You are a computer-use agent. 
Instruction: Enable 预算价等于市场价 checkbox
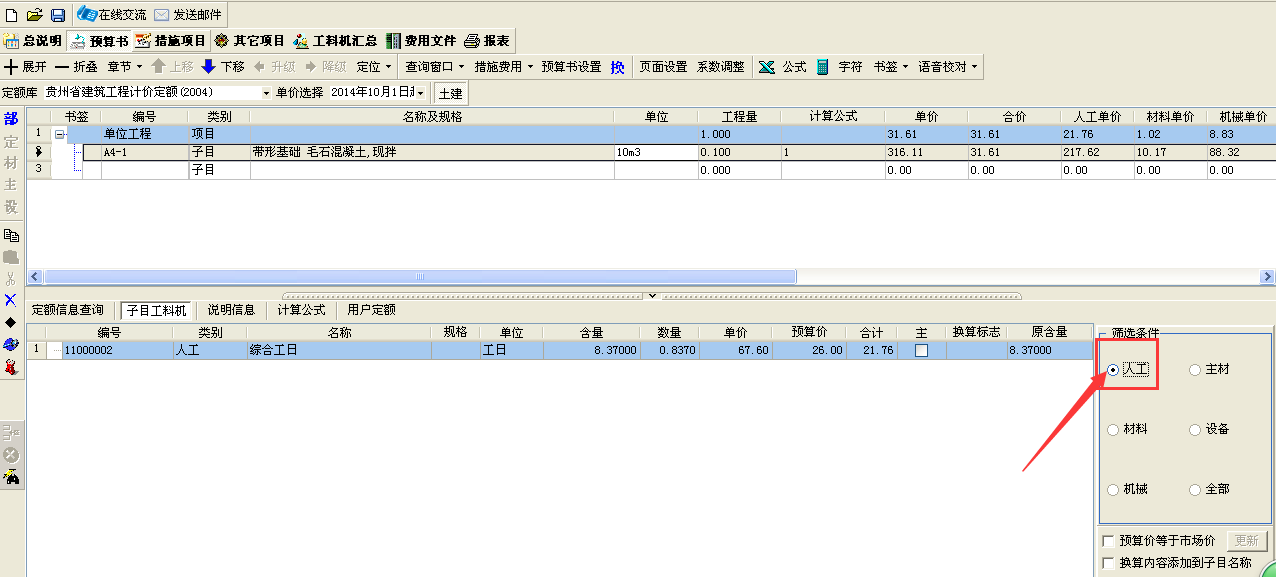pyautogui.click(x=1108, y=541)
